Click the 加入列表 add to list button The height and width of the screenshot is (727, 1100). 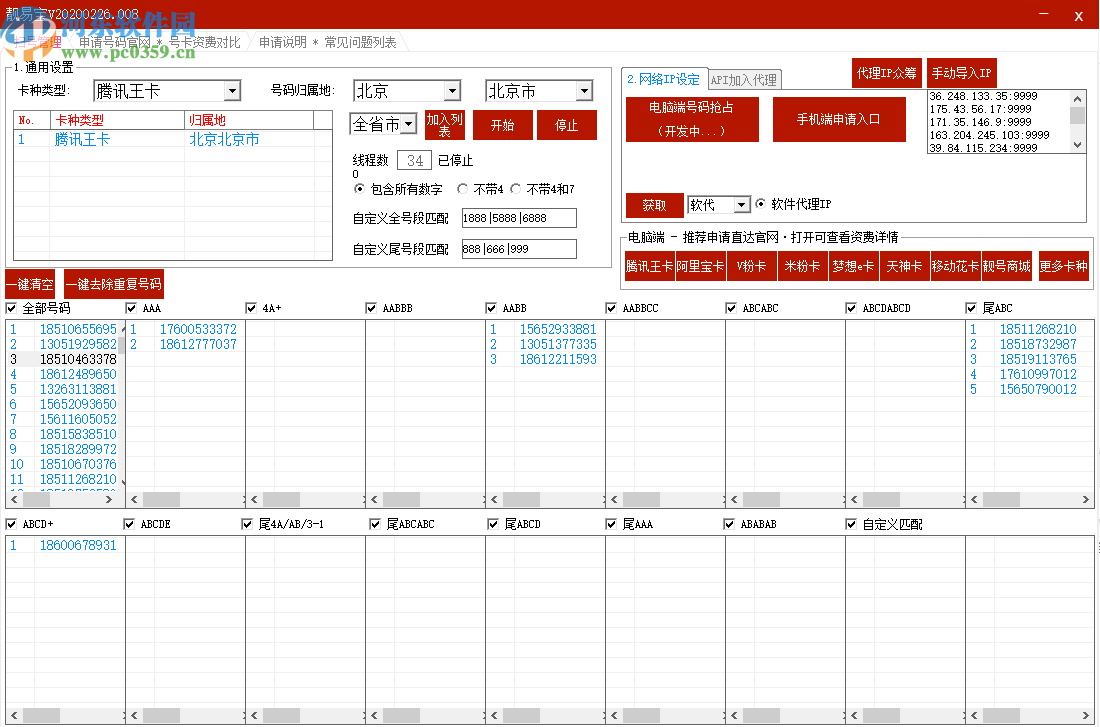point(445,125)
